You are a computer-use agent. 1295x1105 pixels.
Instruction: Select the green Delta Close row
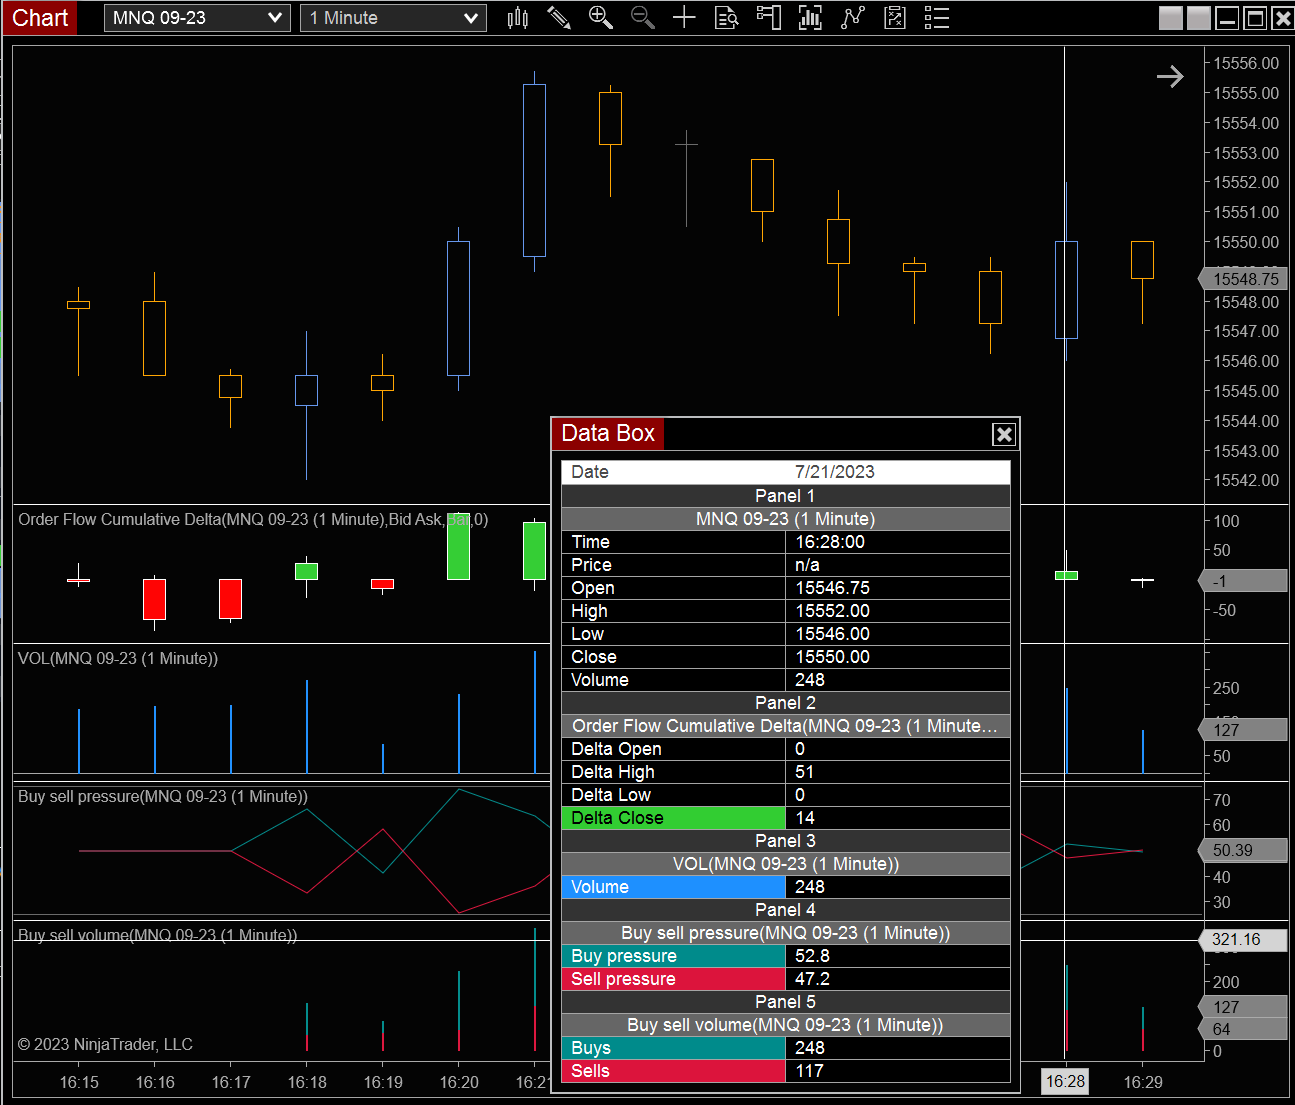pos(672,818)
